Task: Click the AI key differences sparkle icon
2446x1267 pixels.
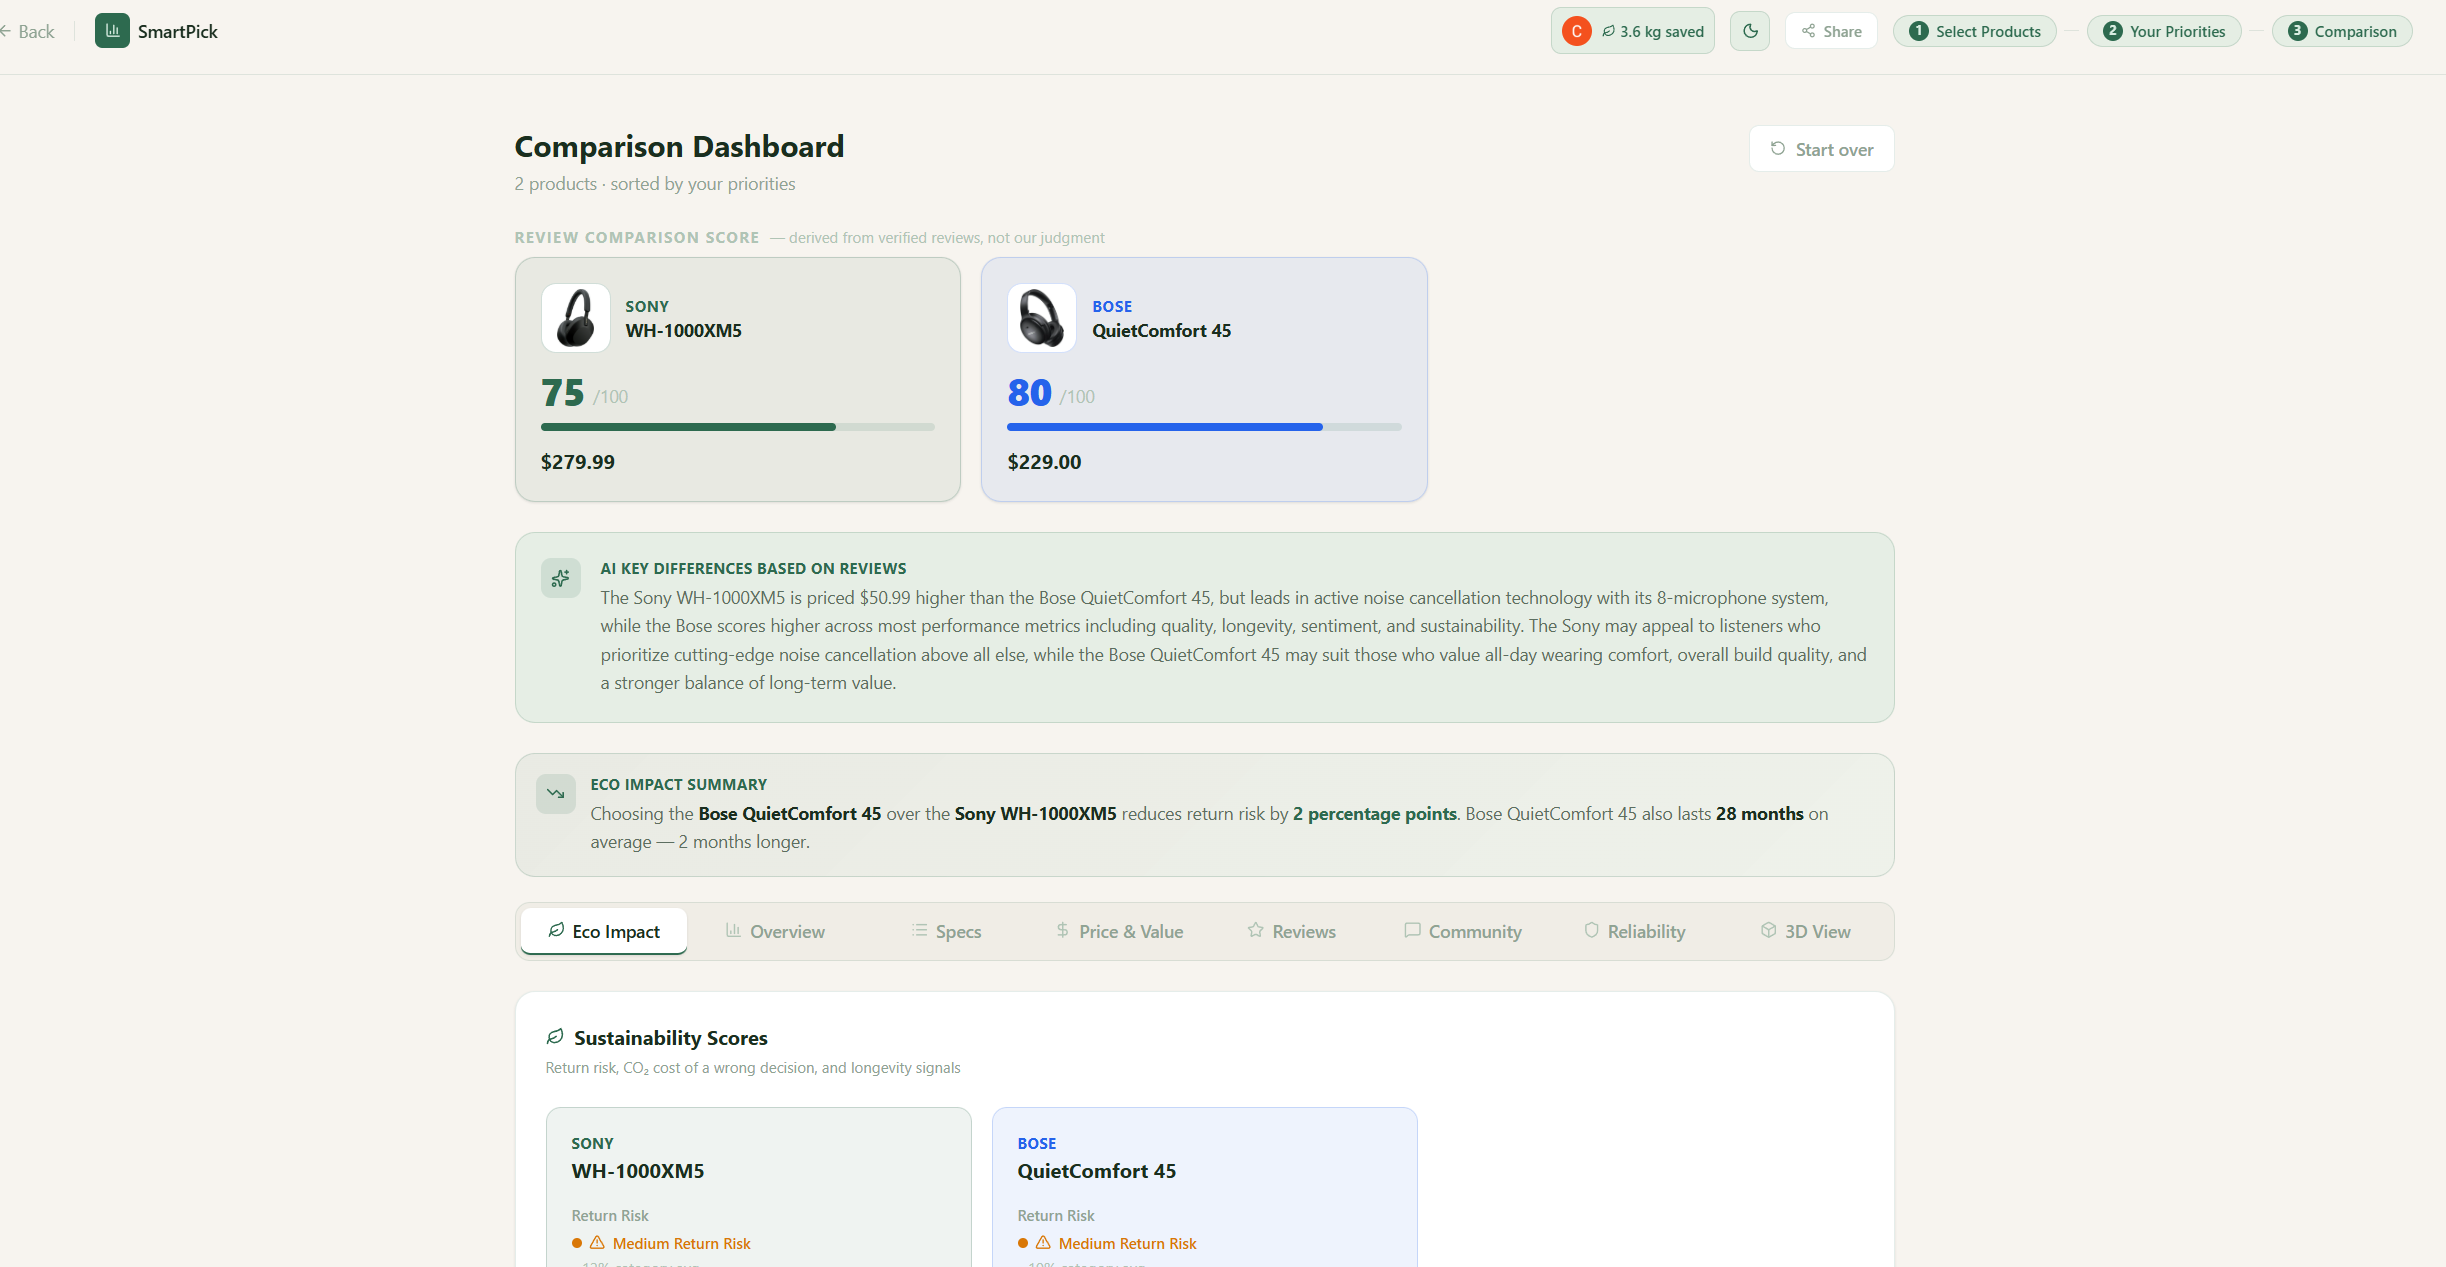Action: 561,578
